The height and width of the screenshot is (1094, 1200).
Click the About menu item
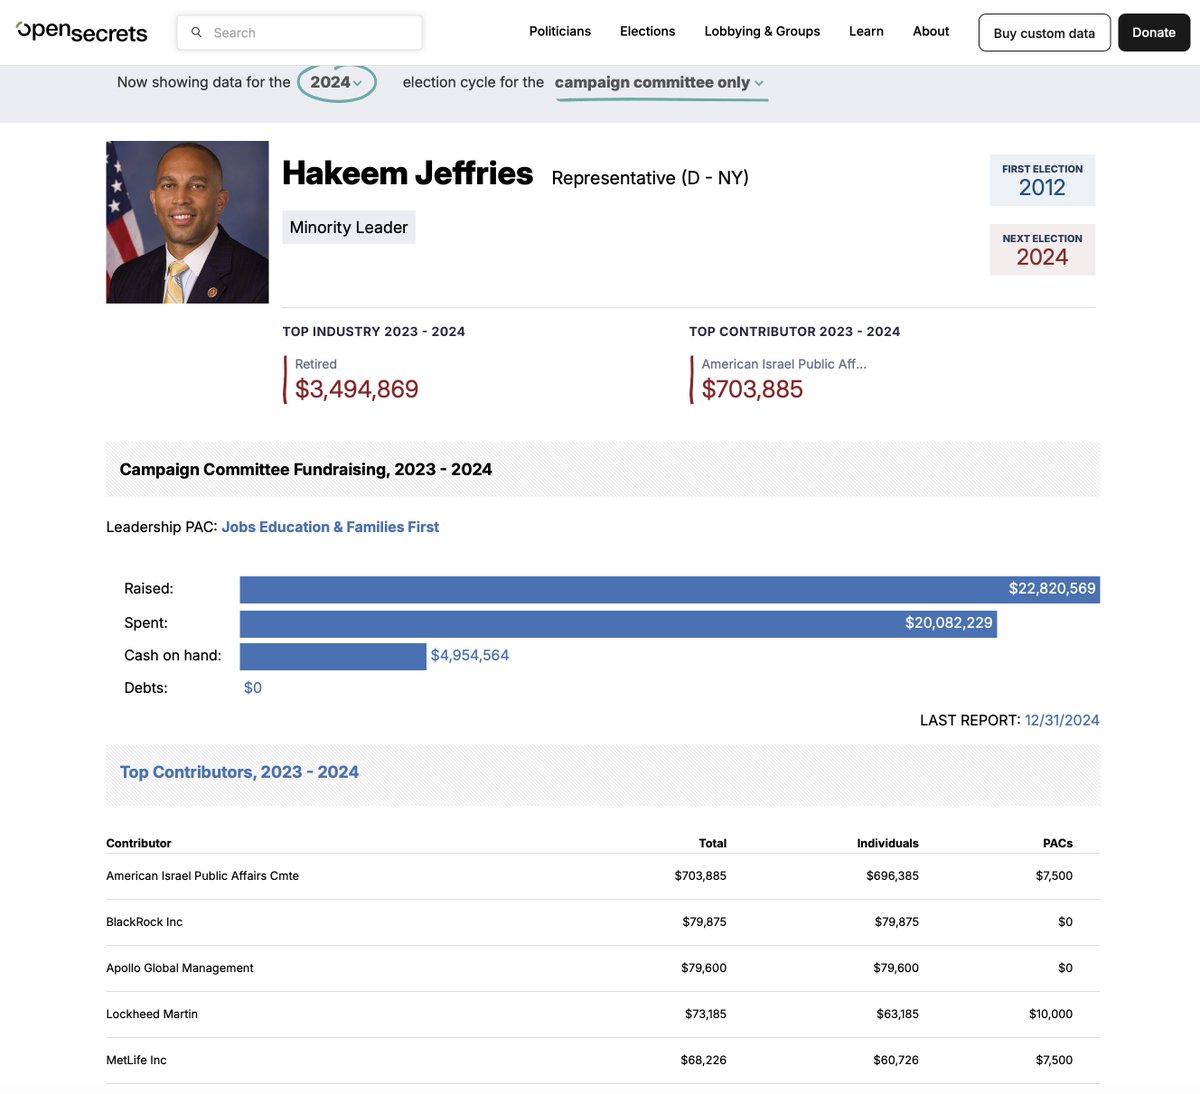click(x=930, y=31)
